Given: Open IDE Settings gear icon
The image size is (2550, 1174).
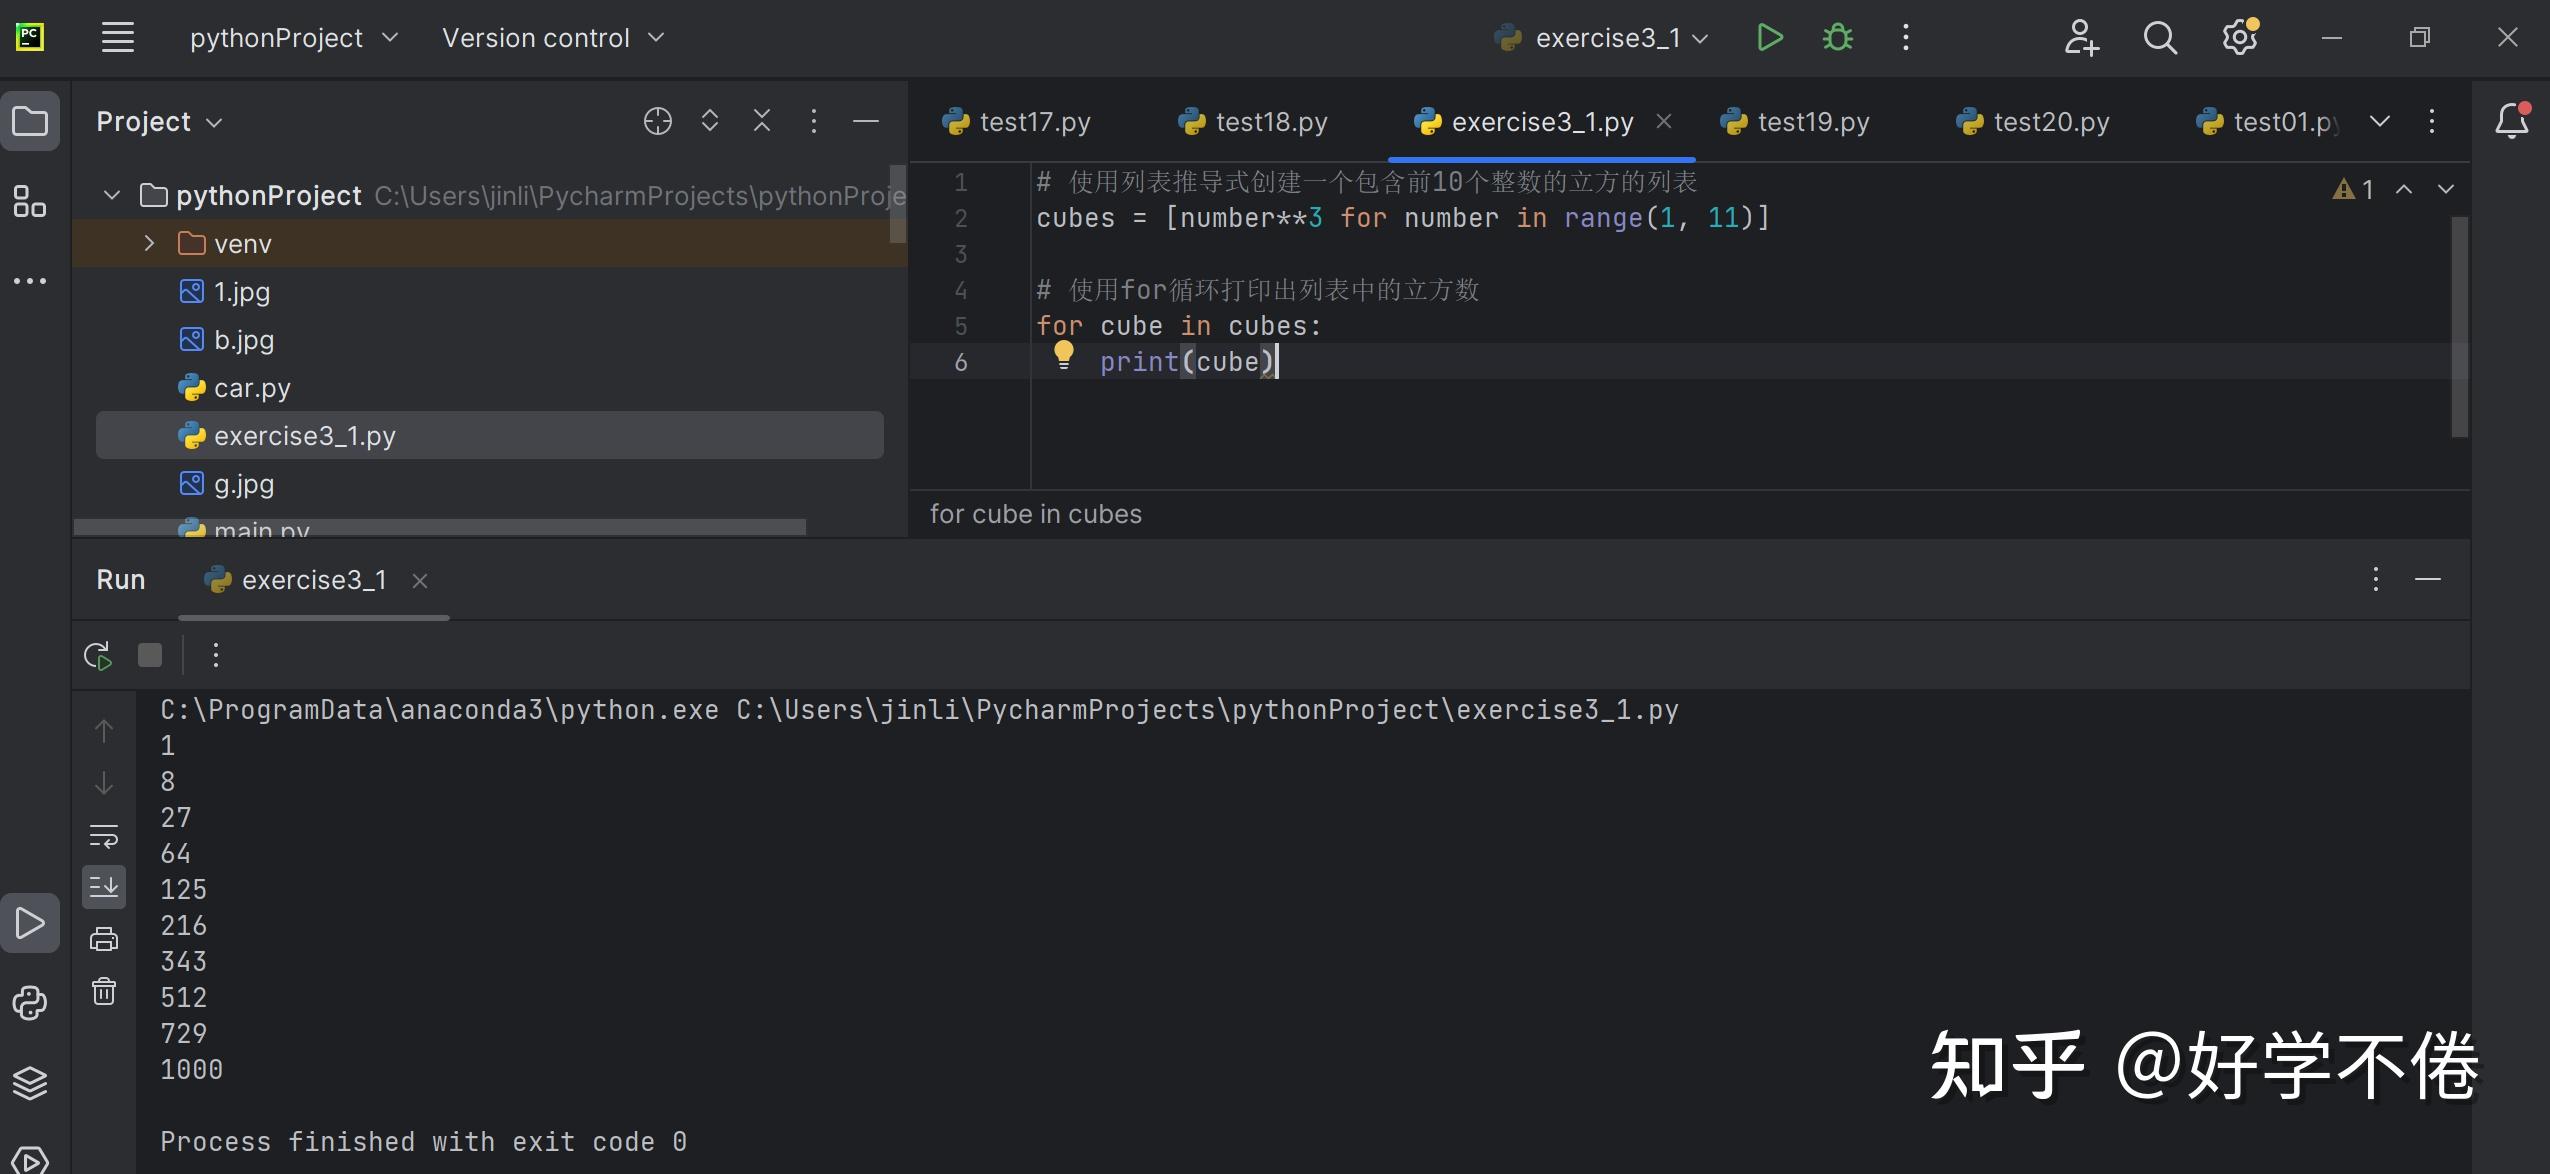Looking at the screenshot, I should [2242, 37].
